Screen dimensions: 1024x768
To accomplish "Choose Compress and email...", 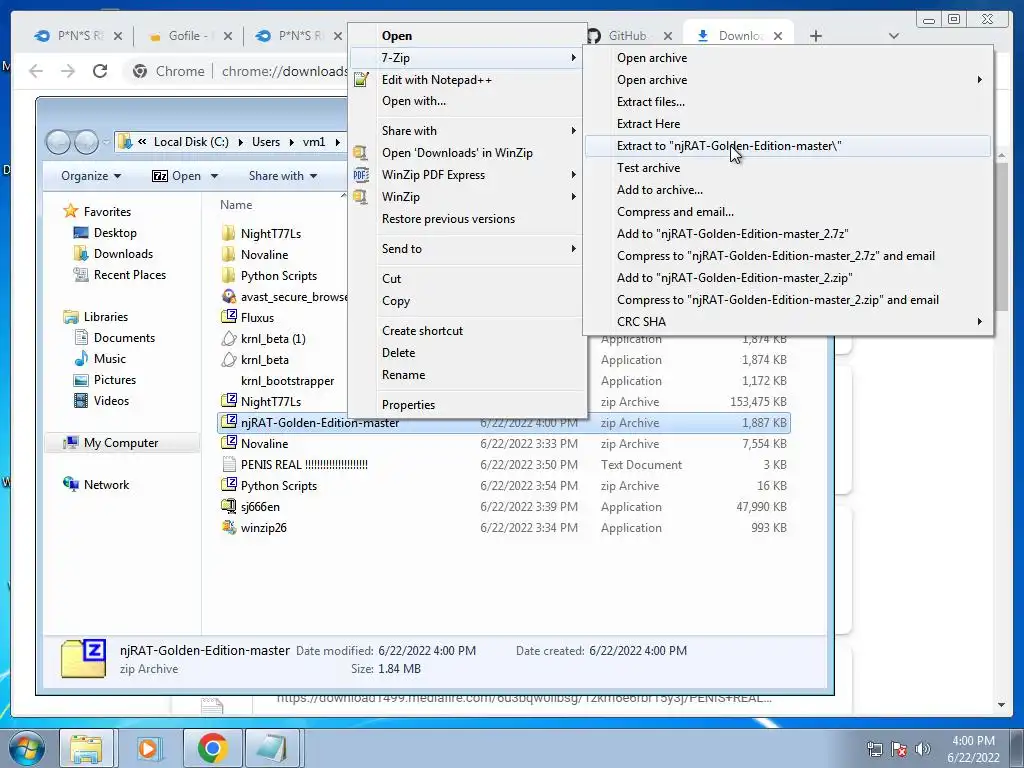I will 788,212.
